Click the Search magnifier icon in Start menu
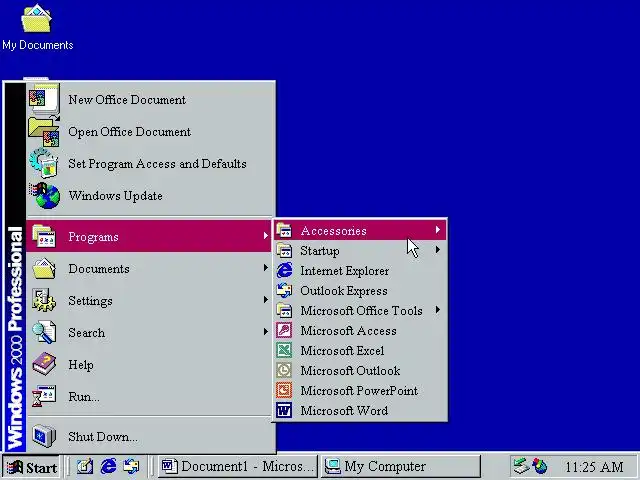 (44, 332)
